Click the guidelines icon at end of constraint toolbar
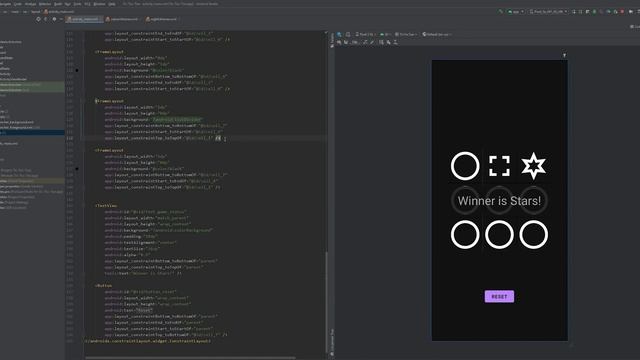640x360 pixels. pyautogui.click(x=396, y=42)
